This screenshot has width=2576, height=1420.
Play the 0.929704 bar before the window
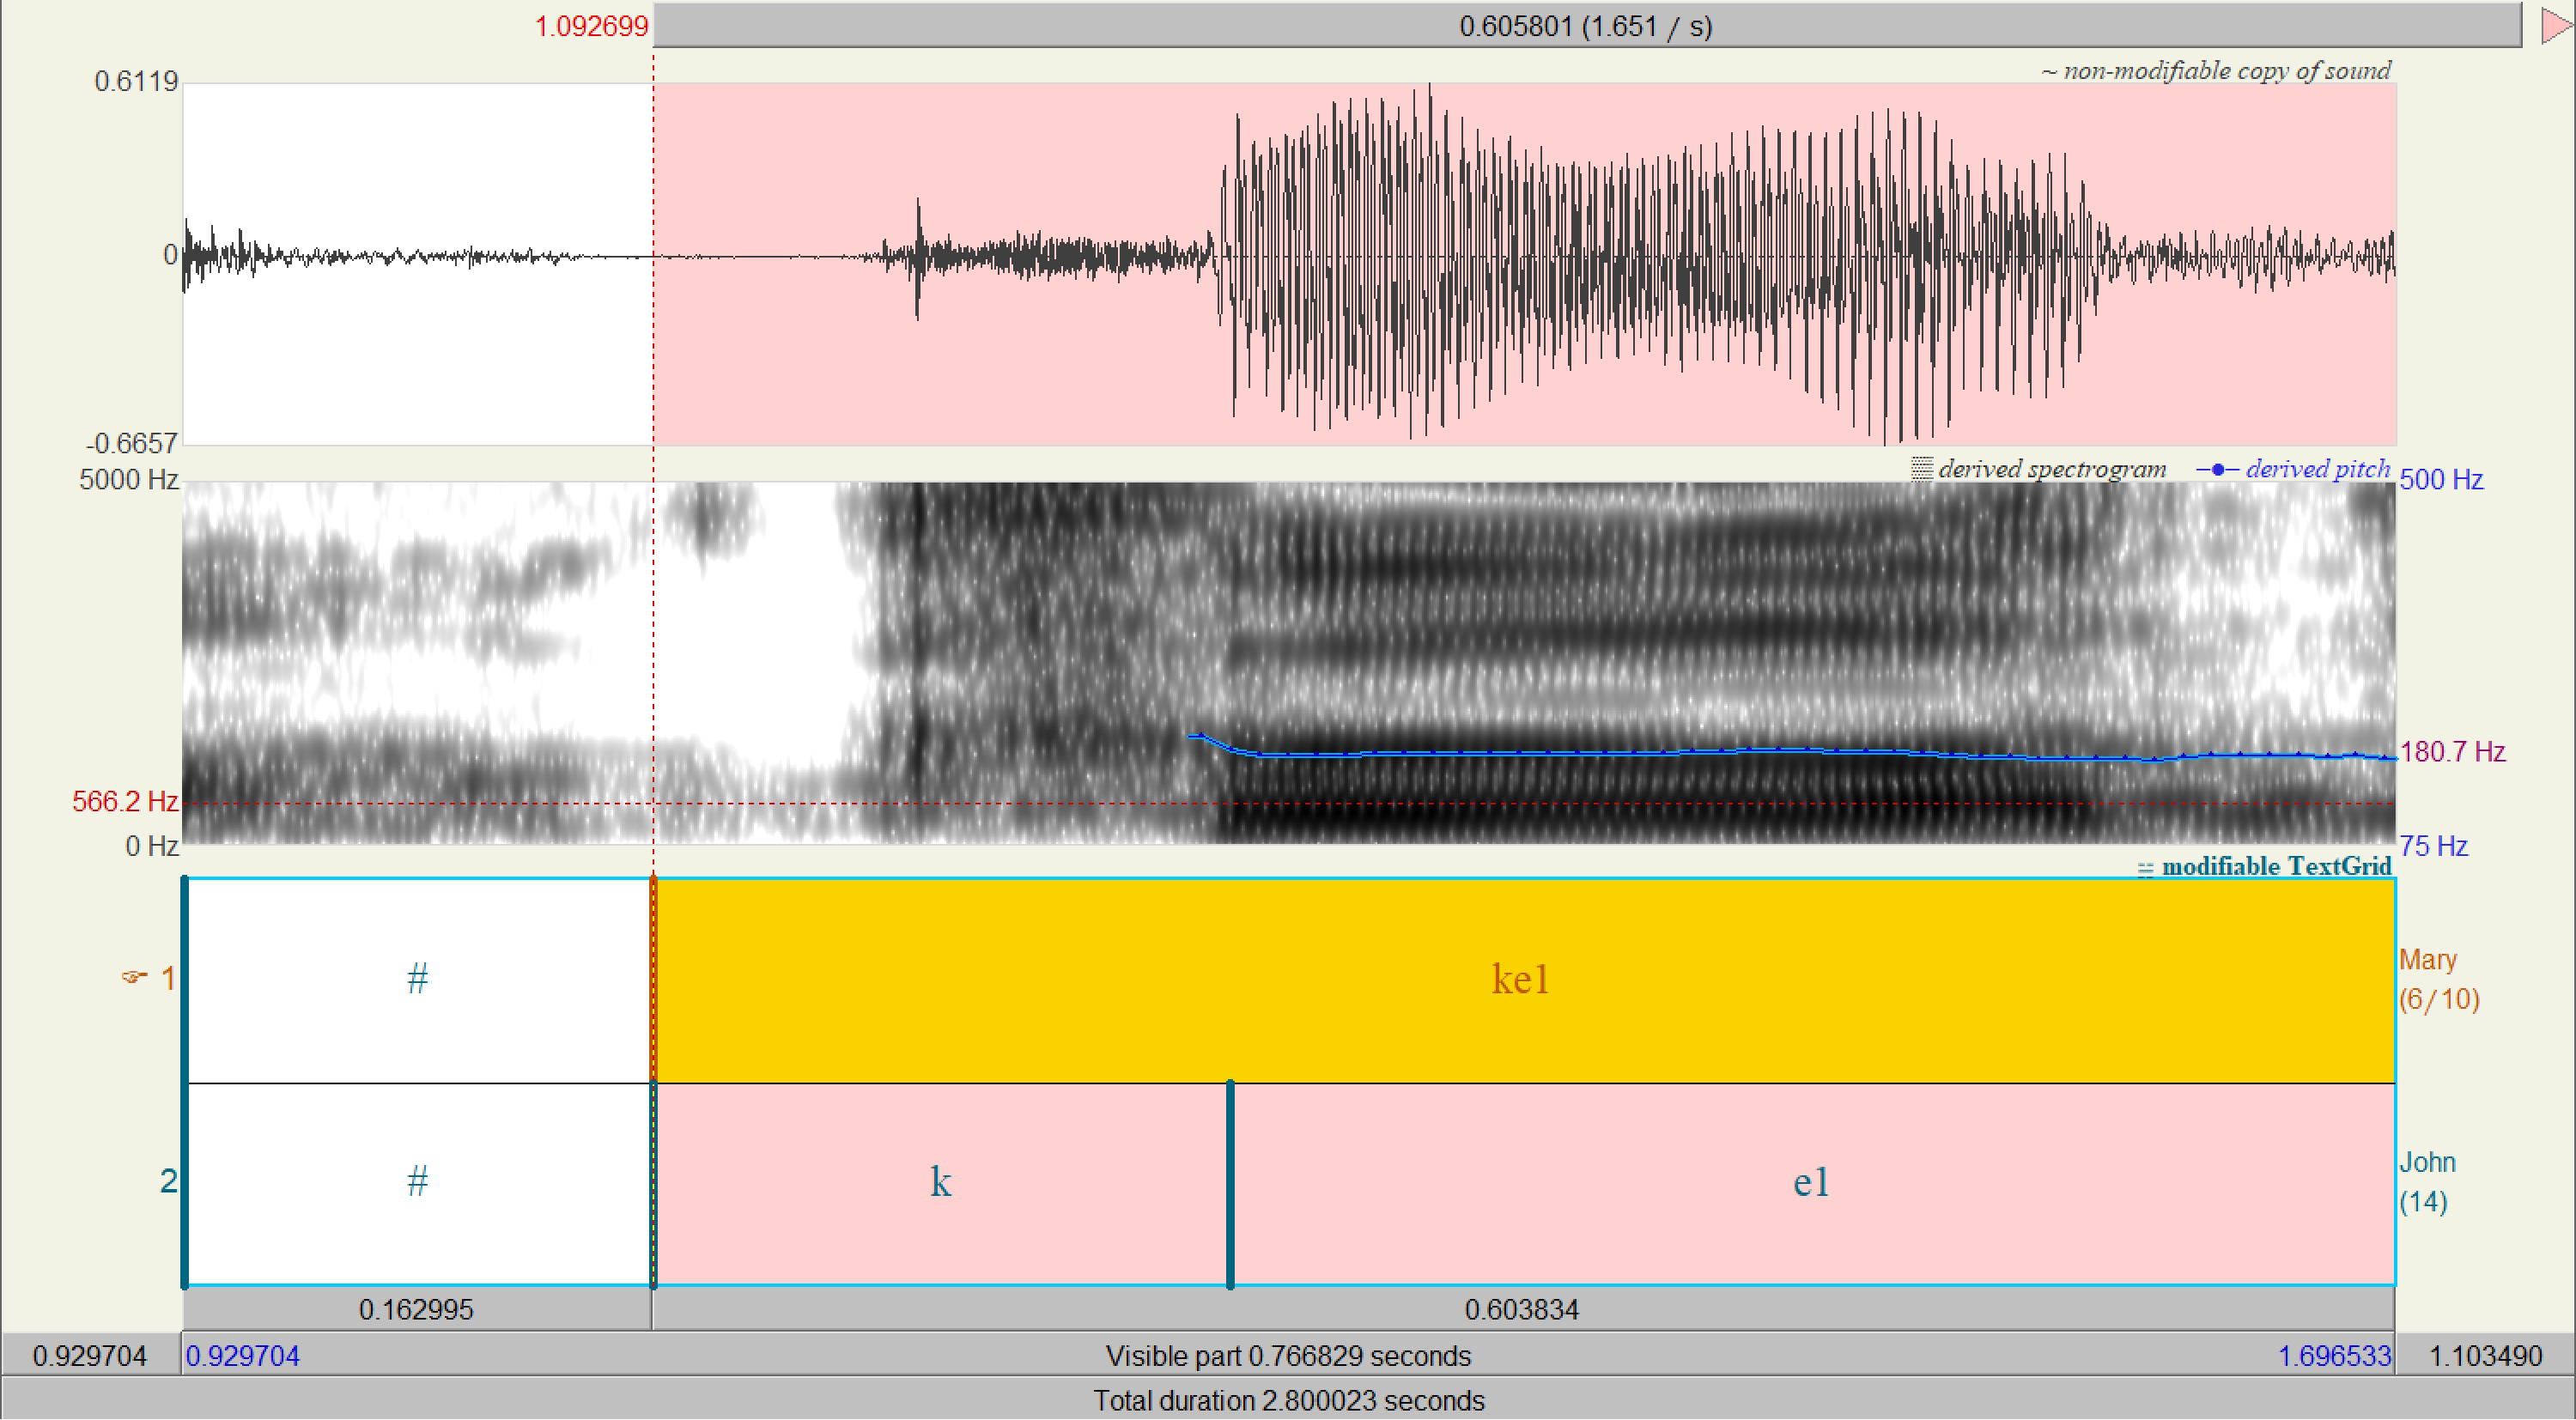click(90, 1356)
